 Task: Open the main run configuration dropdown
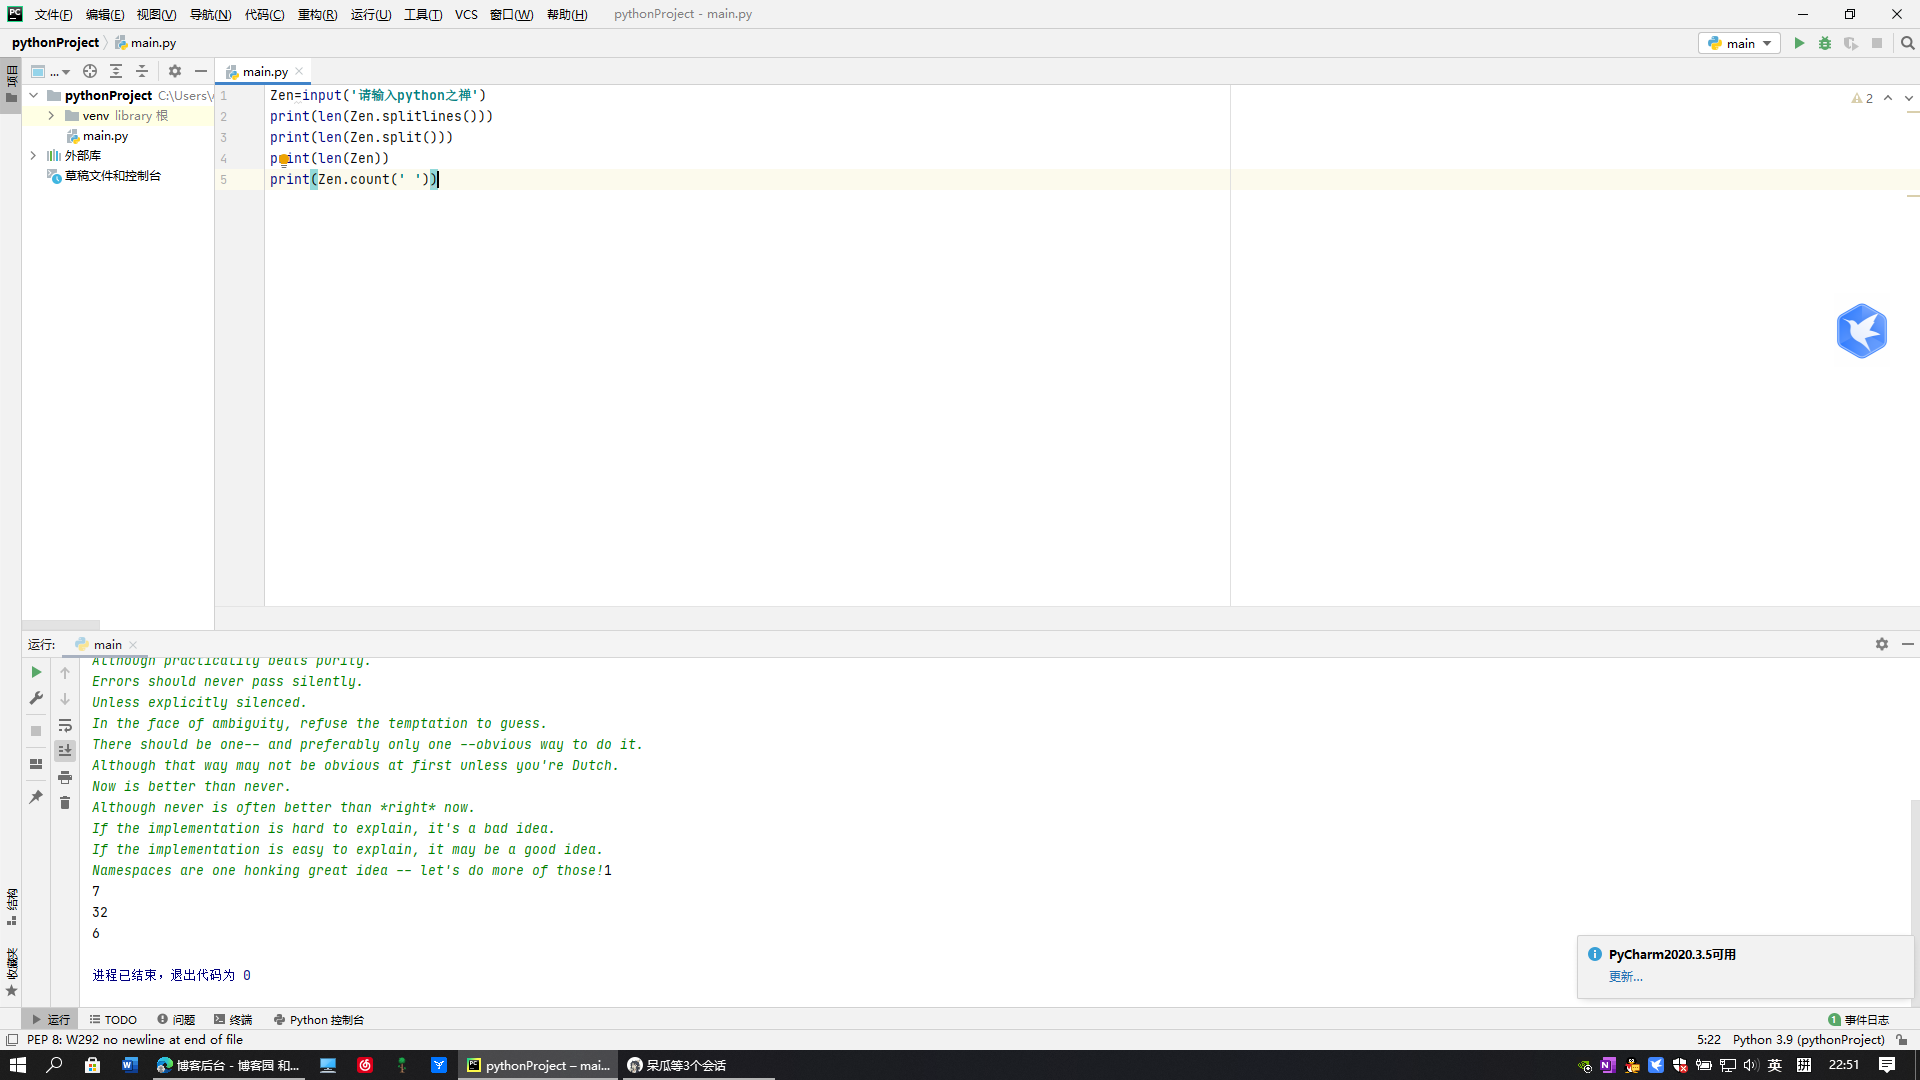tap(1740, 43)
